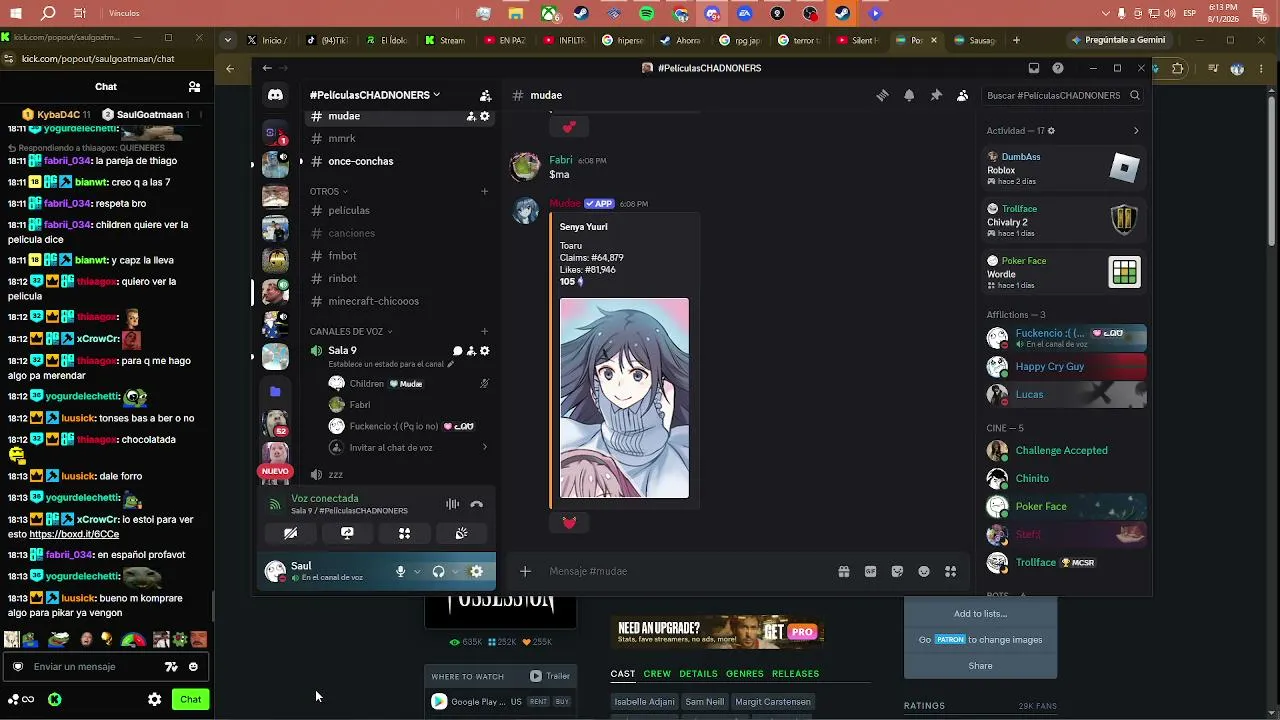The height and width of the screenshot is (720, 1280).
Task: Open GIF picker in message bar
Action: [870, 571]
